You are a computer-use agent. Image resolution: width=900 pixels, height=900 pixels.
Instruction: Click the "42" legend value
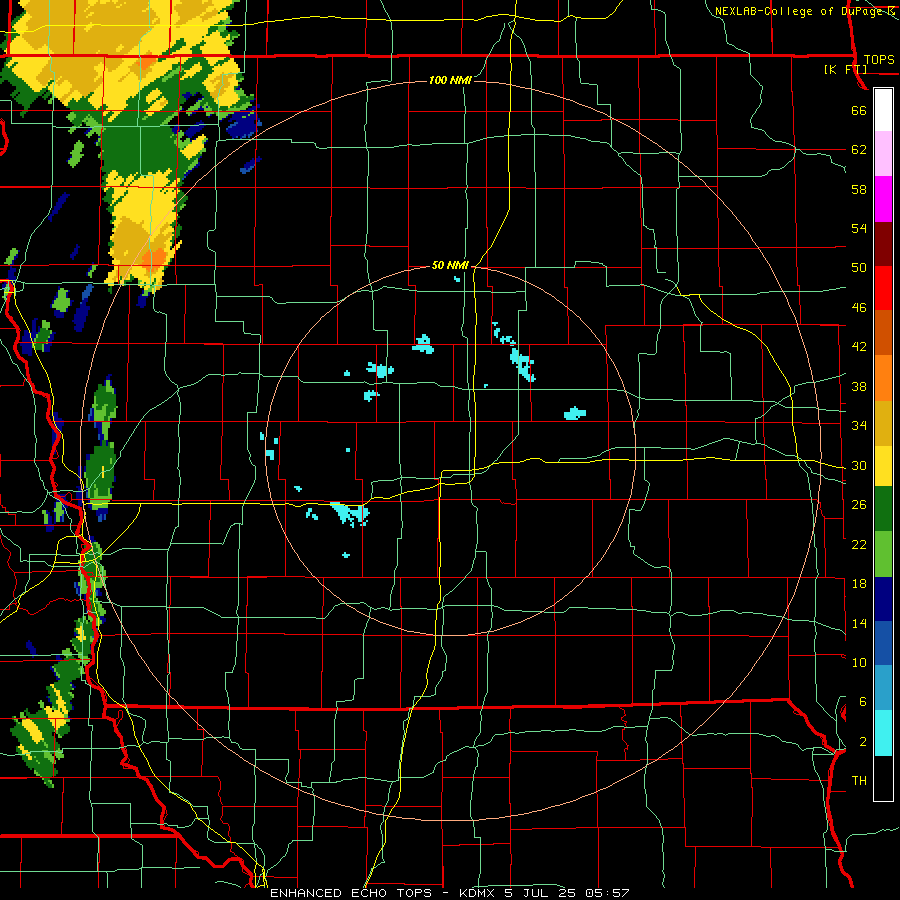859,347
